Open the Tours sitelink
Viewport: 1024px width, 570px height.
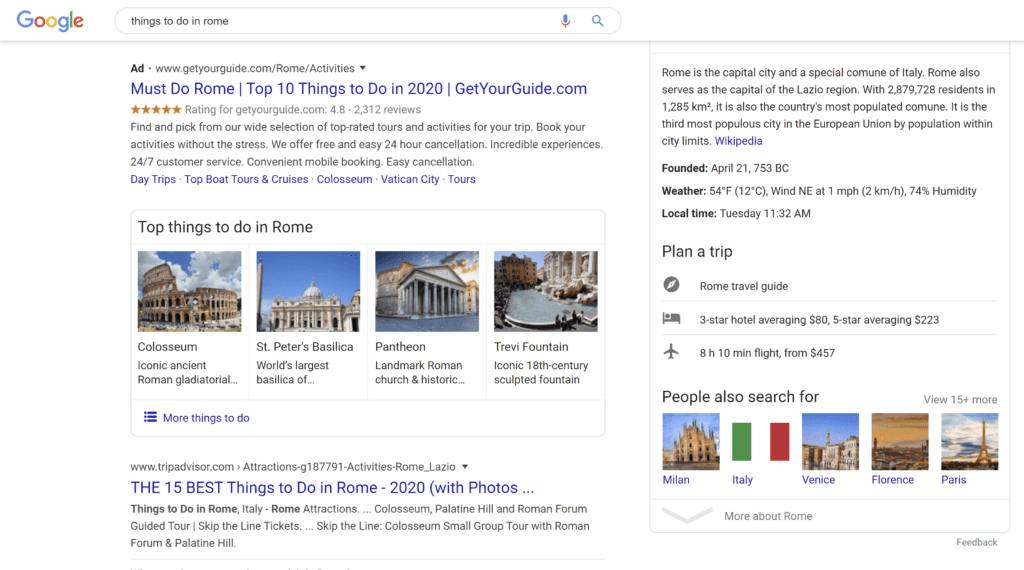point(462,180)
